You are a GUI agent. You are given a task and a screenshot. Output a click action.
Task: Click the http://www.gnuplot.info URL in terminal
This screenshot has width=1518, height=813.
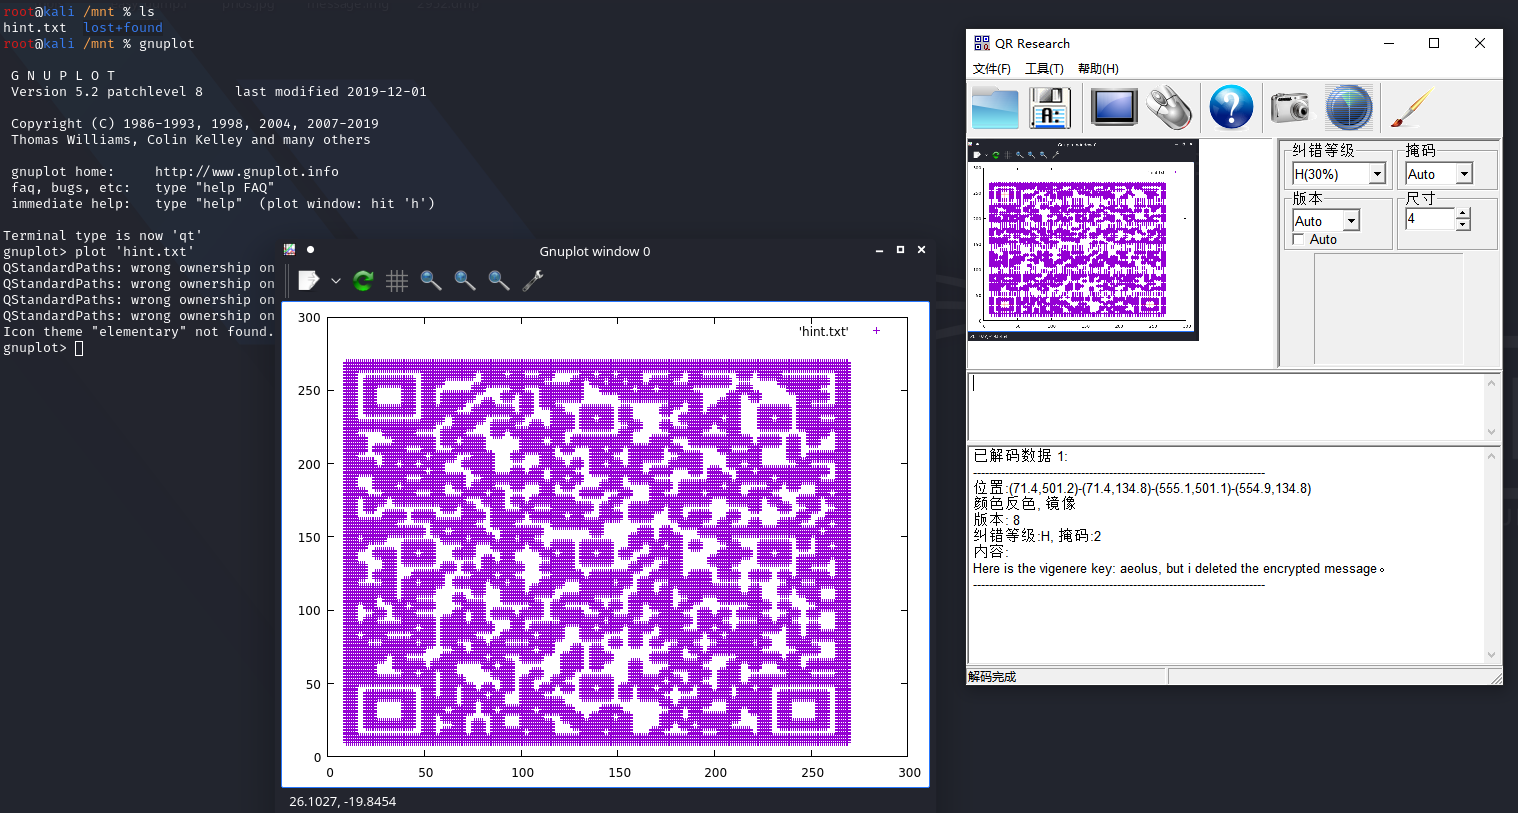coord(247,172)
